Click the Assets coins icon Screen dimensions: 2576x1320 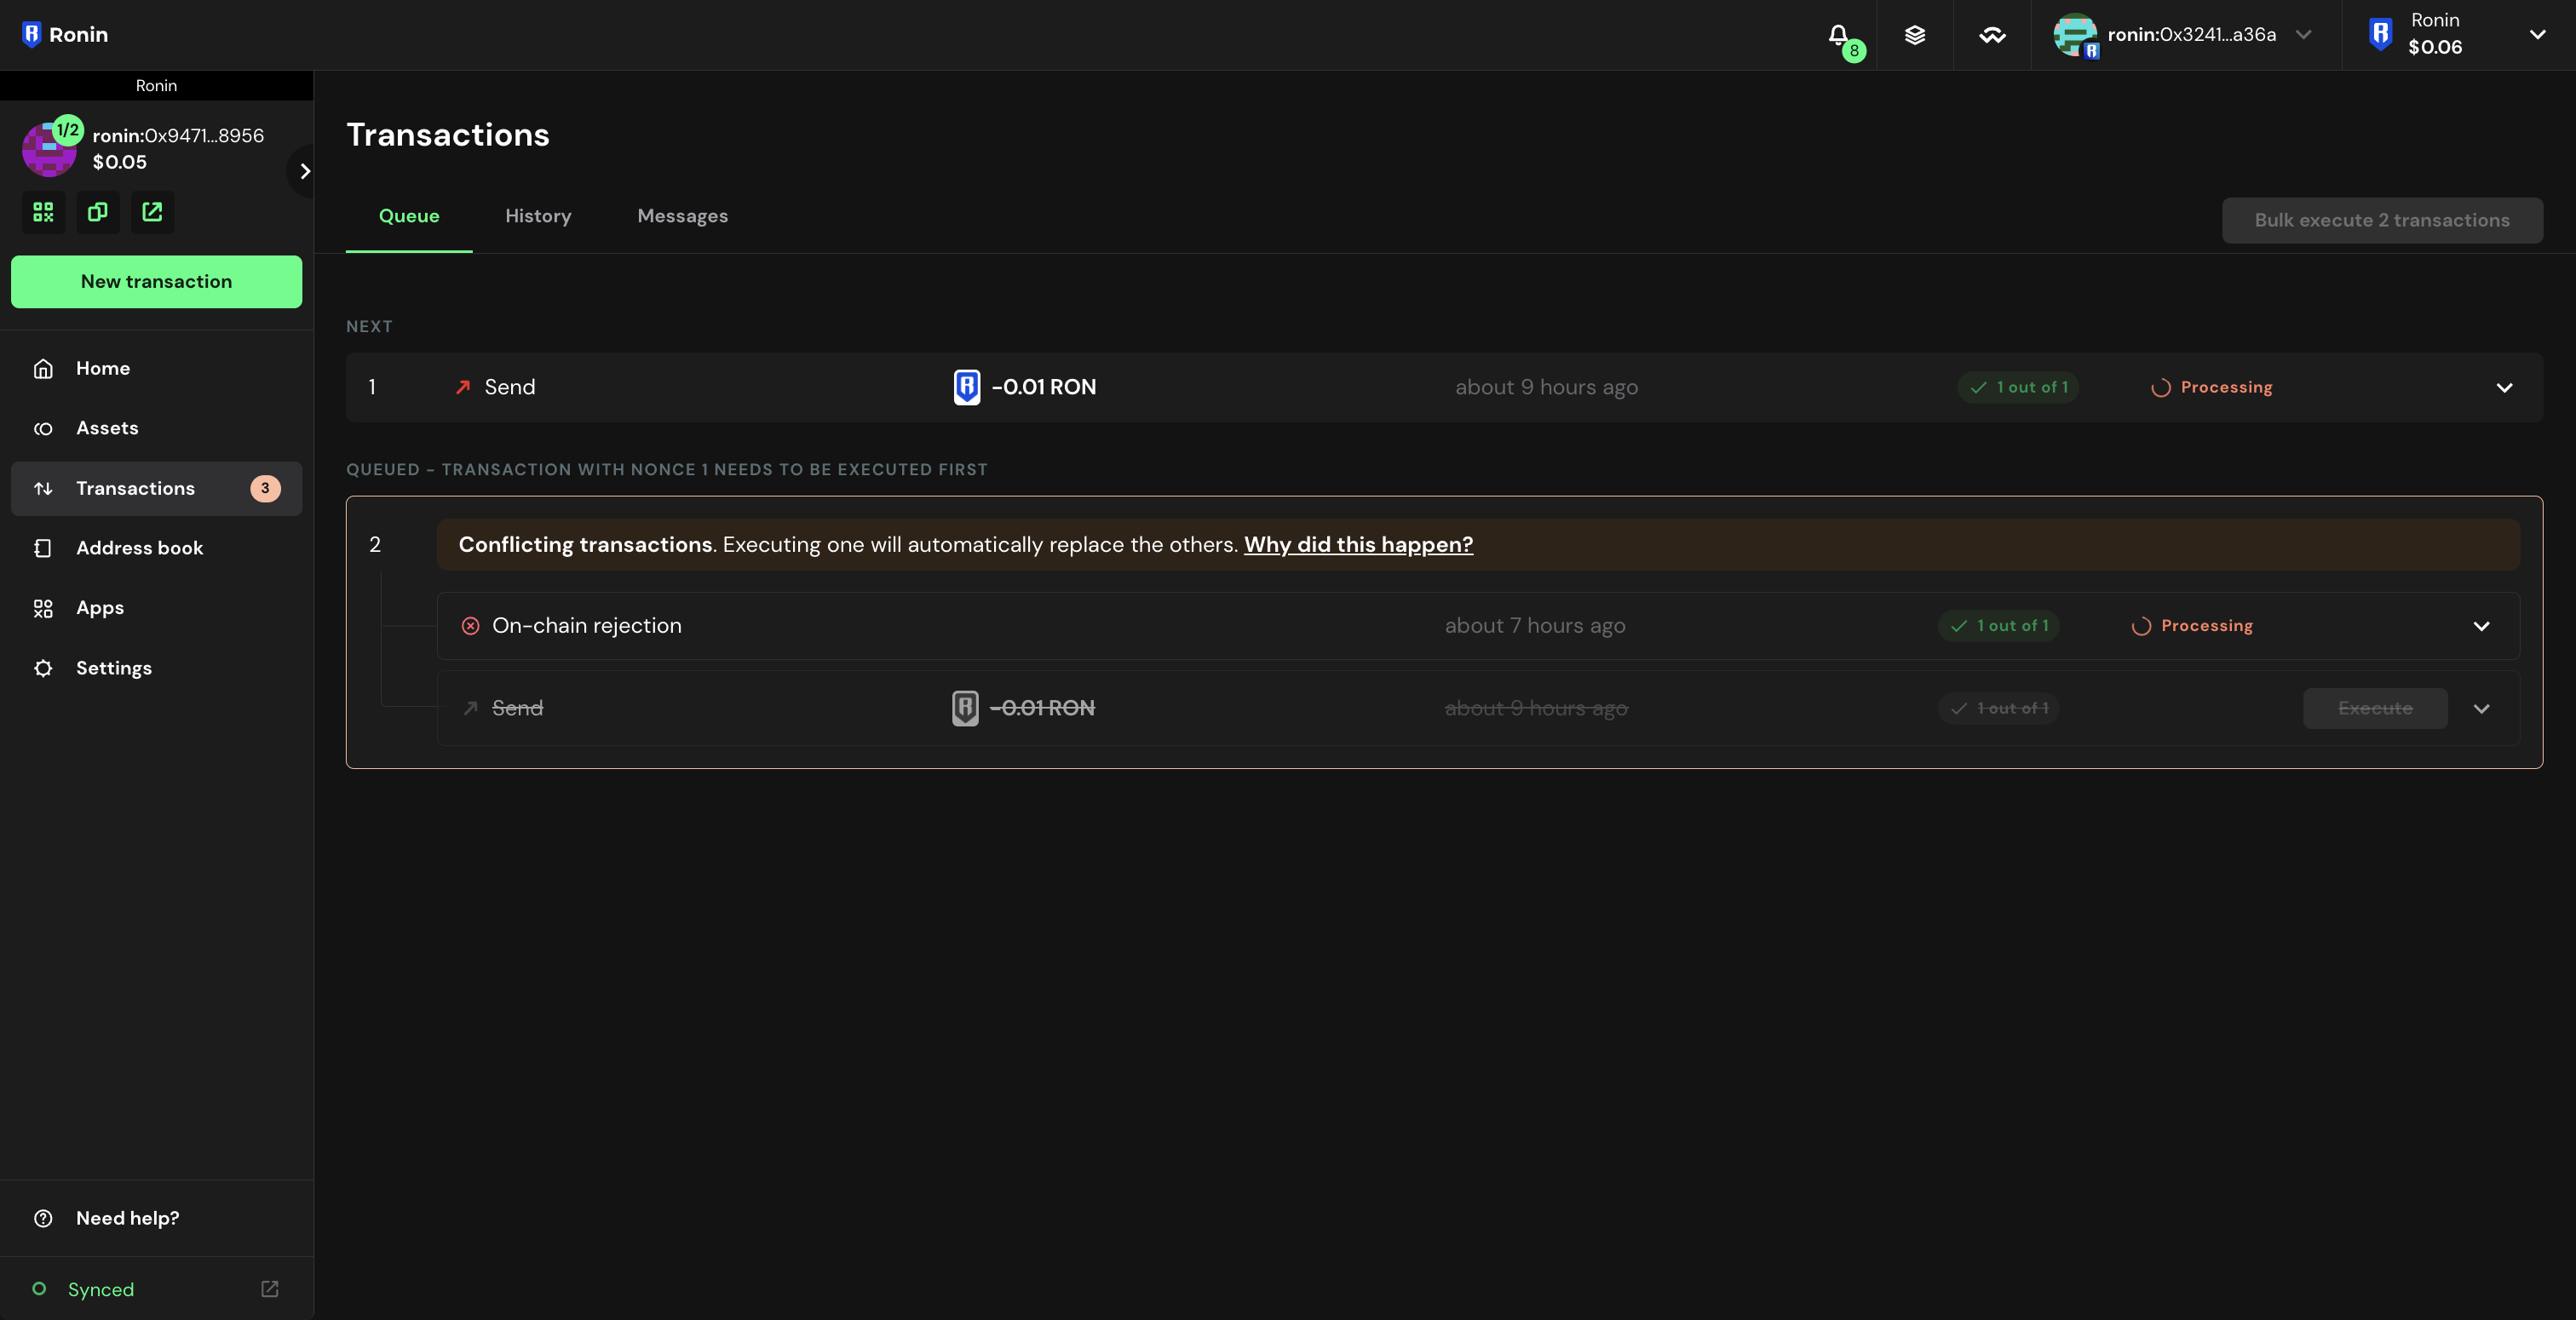43,428
